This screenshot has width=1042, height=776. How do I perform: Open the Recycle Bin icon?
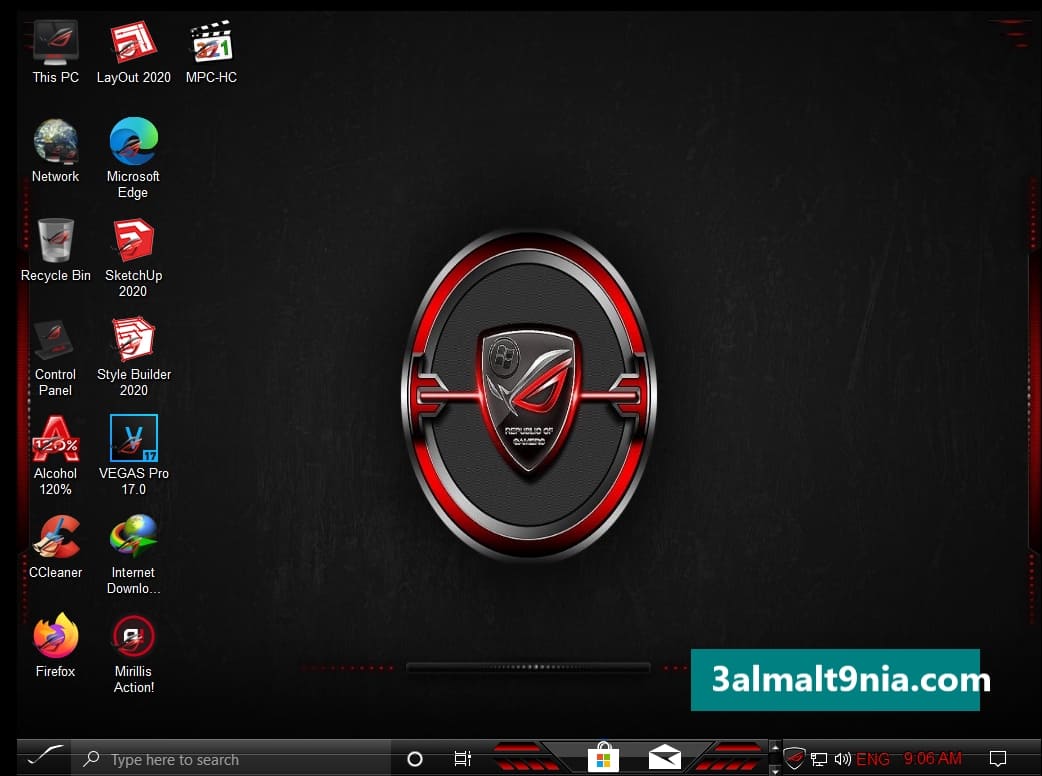click(x=55, y=250)
